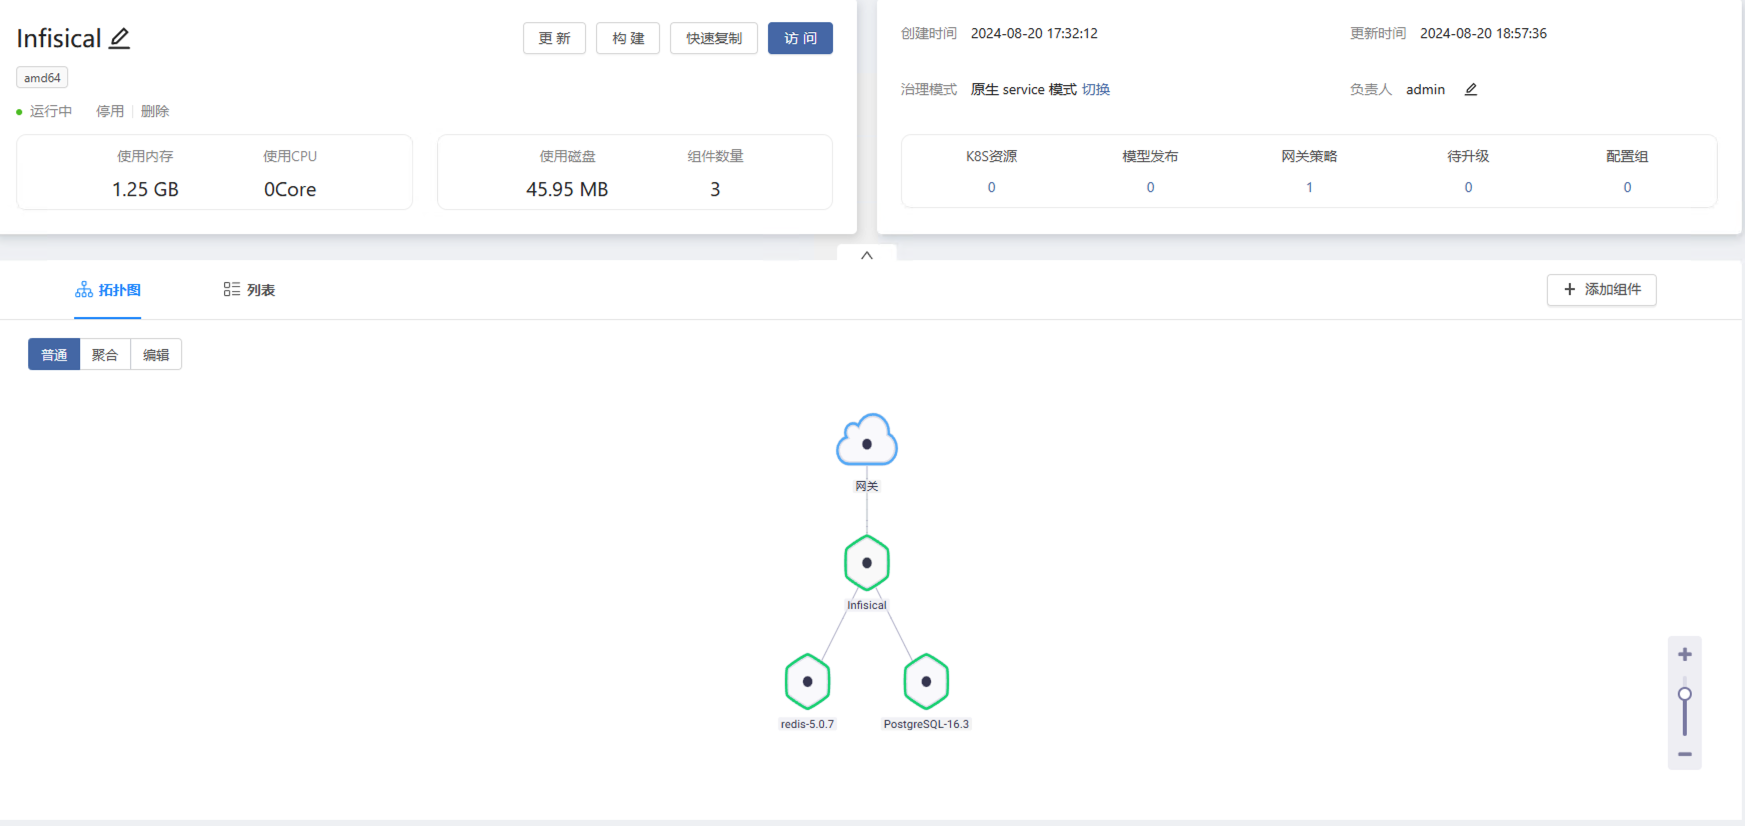This screenshot has width=1745, height=826.
Task: Open the 配置组 count value
Action: click(1627, 187)
